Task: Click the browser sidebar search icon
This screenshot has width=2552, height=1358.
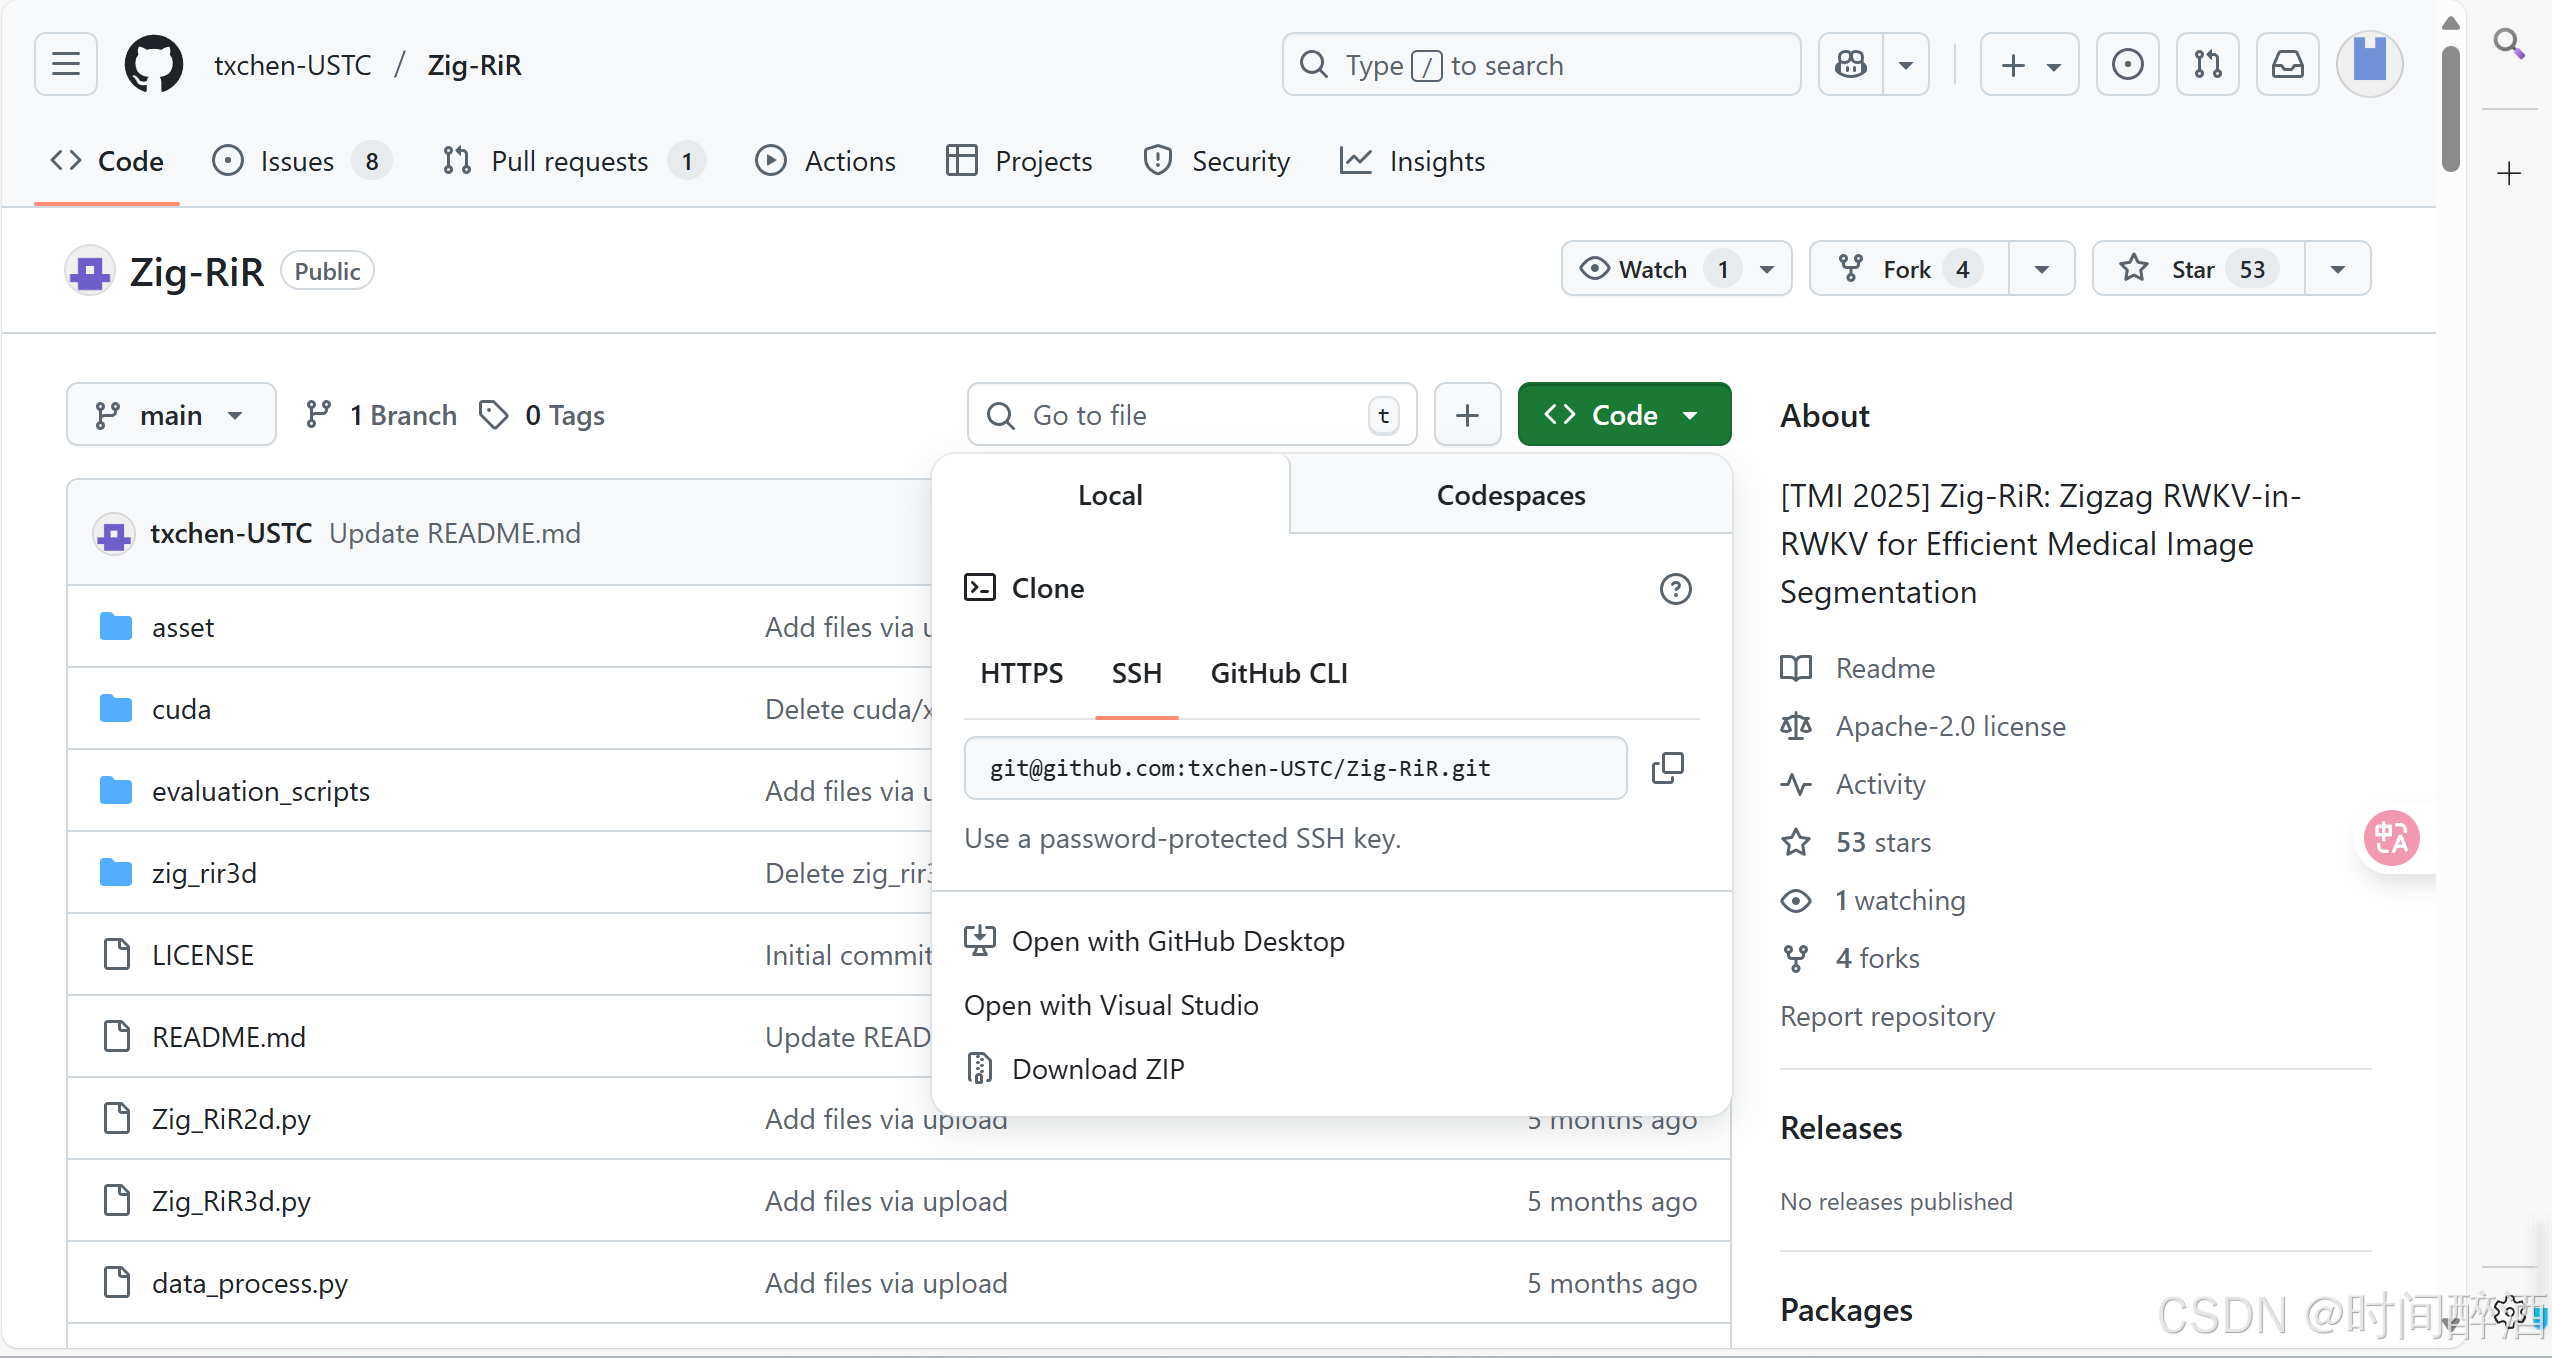Action: (2509, 43)
